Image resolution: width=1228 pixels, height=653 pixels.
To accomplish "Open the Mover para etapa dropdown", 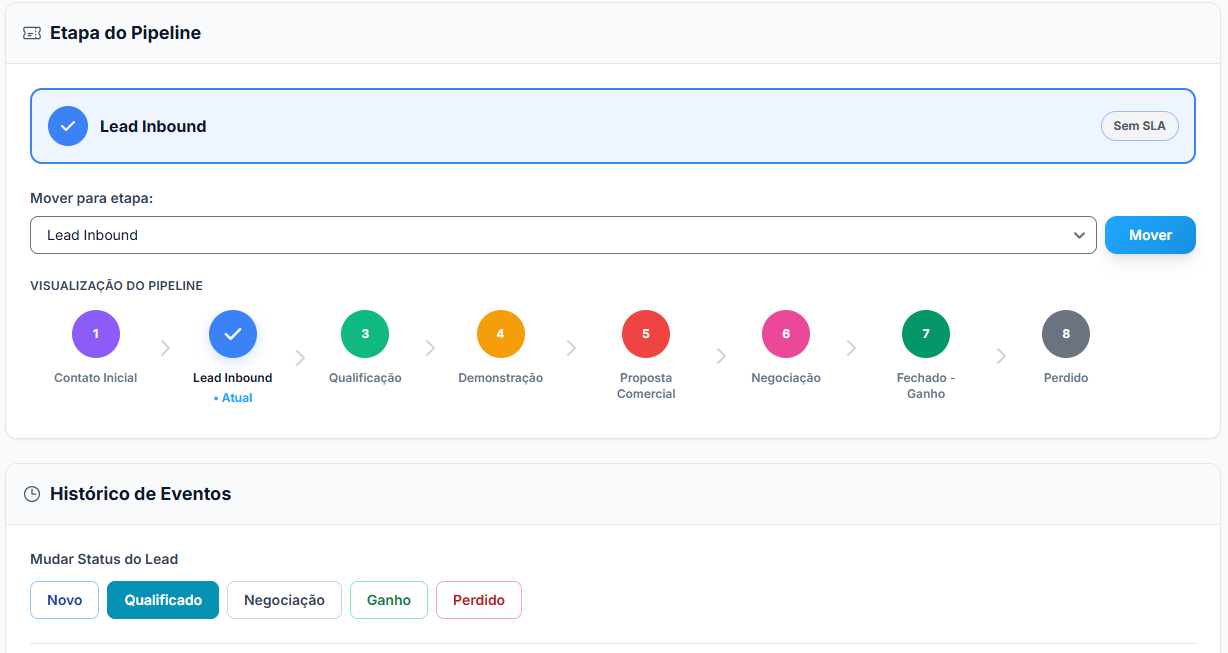I will click(563, 235).
